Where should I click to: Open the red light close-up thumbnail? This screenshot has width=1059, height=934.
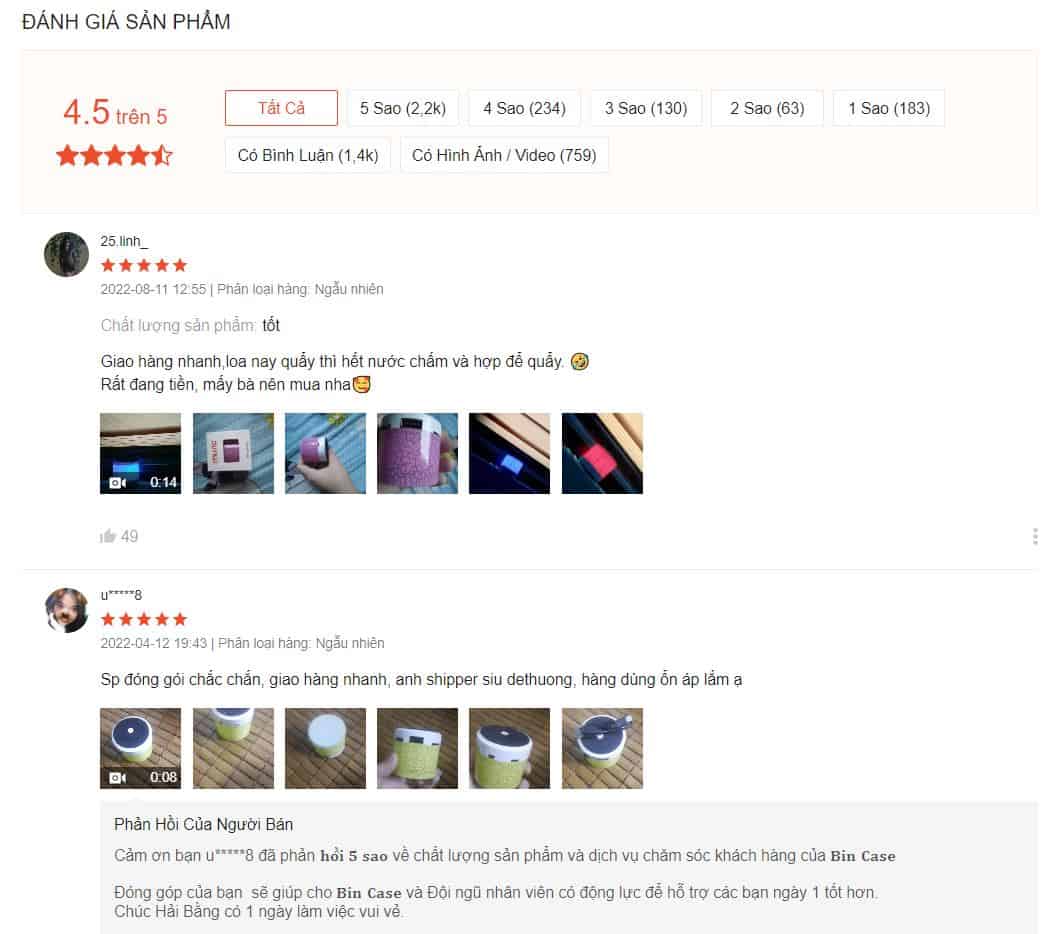point(602,453)
